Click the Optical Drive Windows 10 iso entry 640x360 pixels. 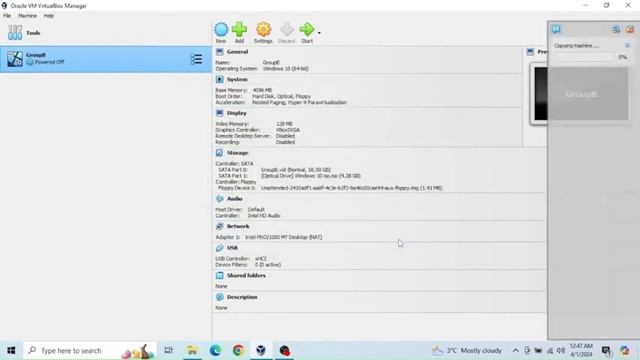[310, 176]
